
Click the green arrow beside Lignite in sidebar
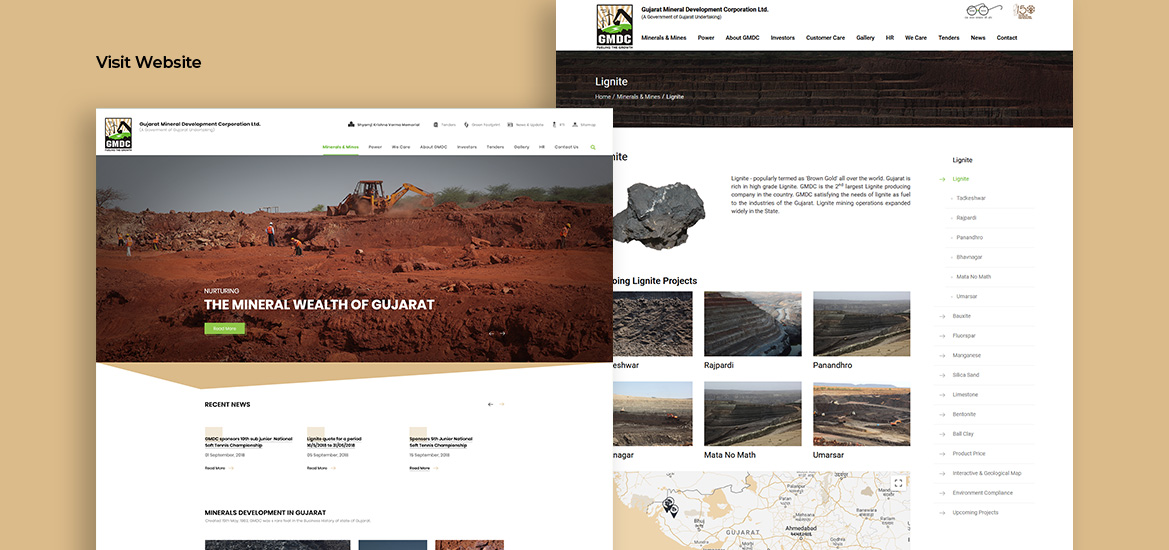[x=942, y=179]
